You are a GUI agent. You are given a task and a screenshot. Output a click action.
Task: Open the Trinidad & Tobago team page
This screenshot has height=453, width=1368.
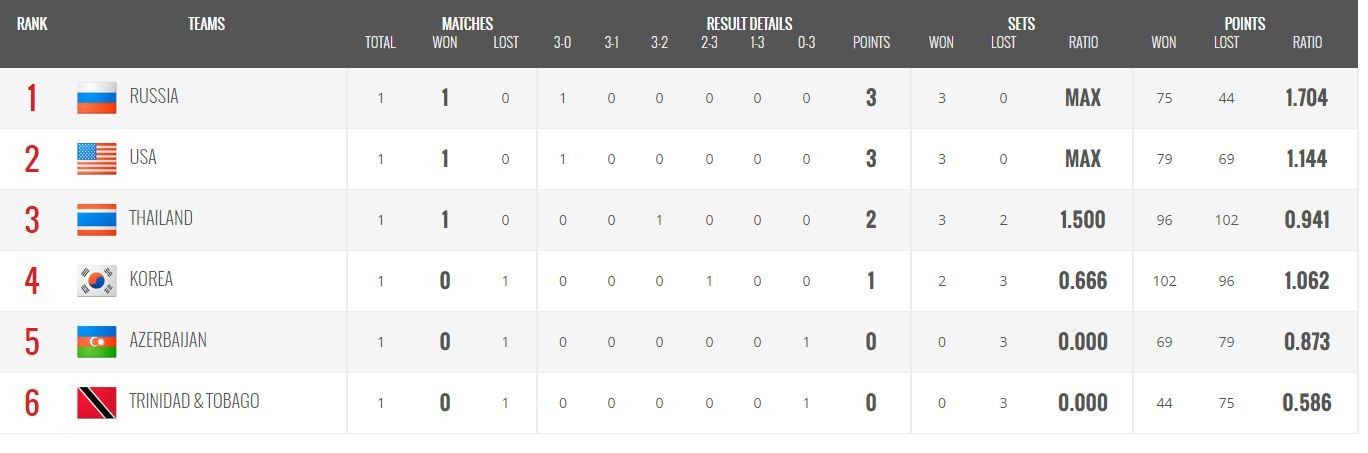194,402
